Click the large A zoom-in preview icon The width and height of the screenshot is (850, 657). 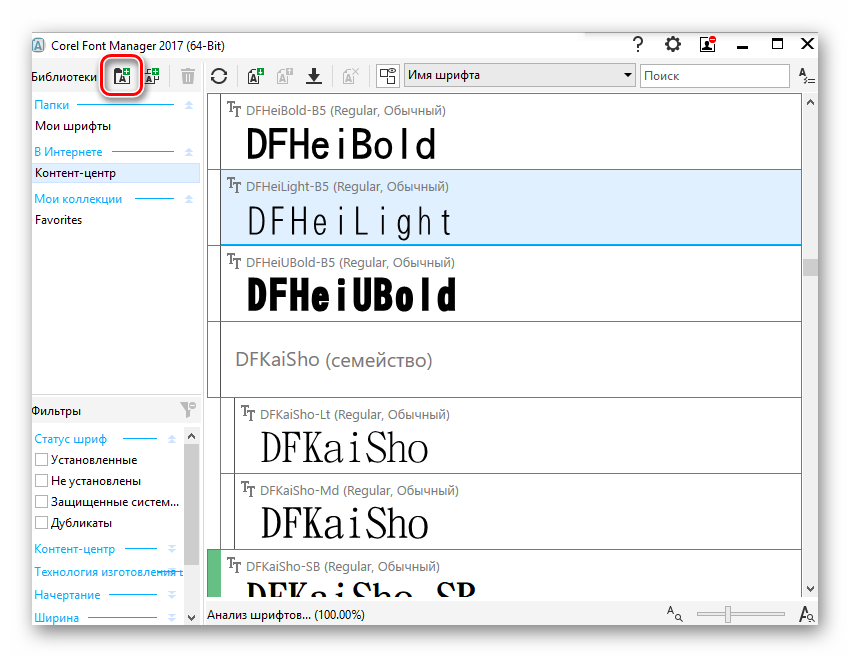click(807, 614)
